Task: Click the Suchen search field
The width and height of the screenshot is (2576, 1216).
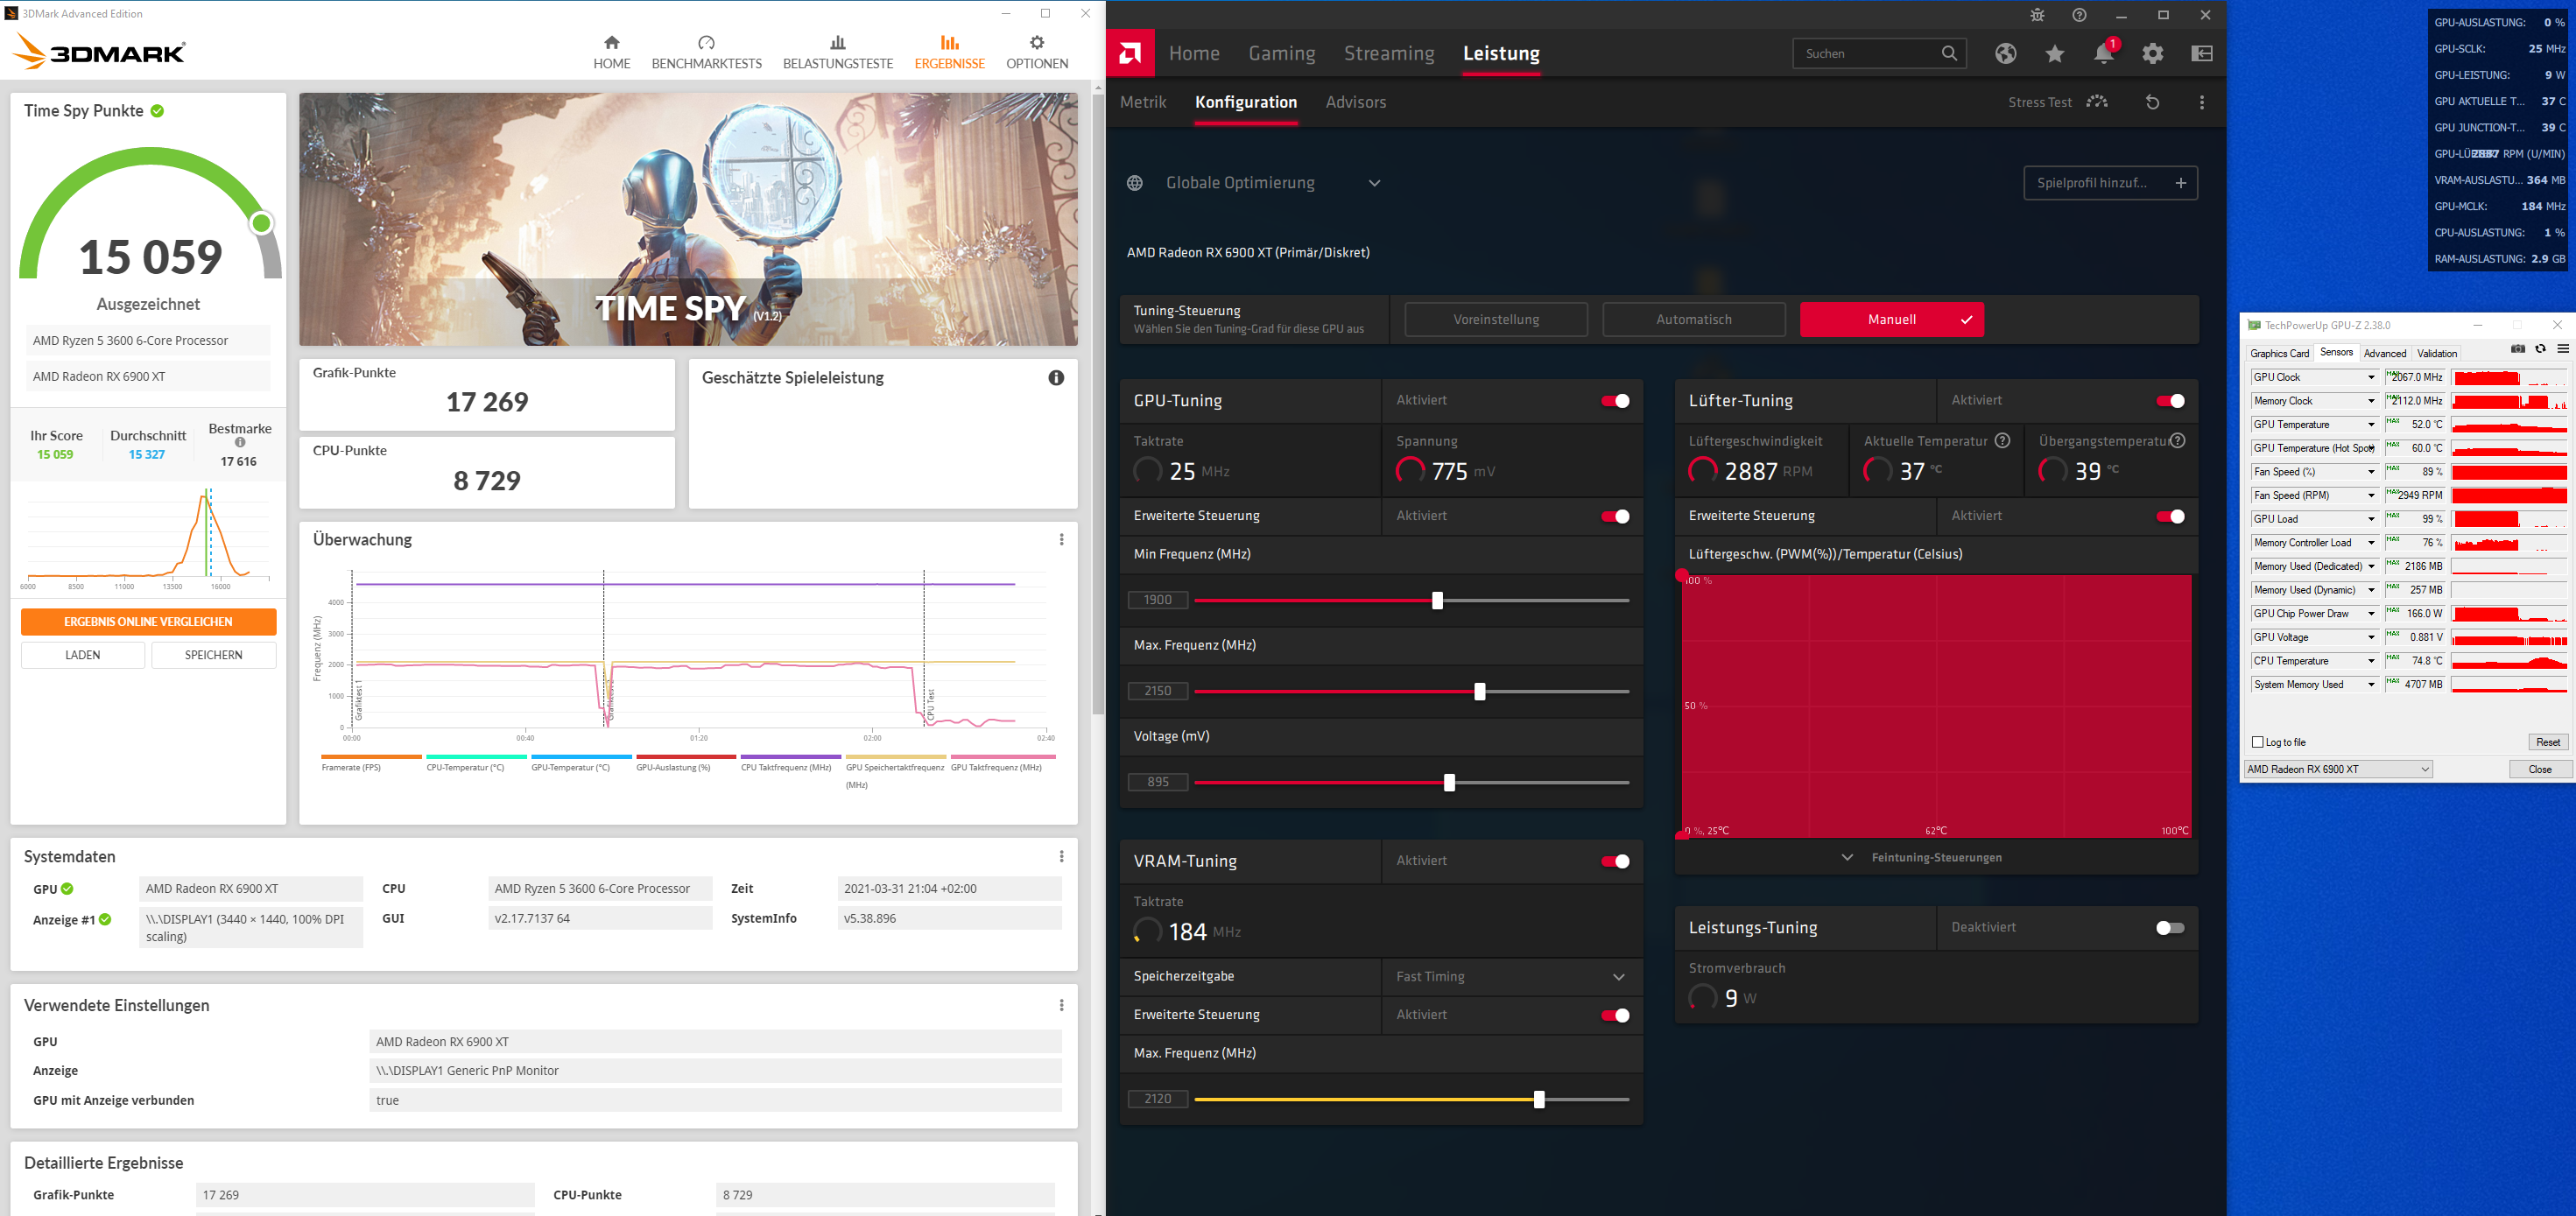Action: [x=1867, y=54]
